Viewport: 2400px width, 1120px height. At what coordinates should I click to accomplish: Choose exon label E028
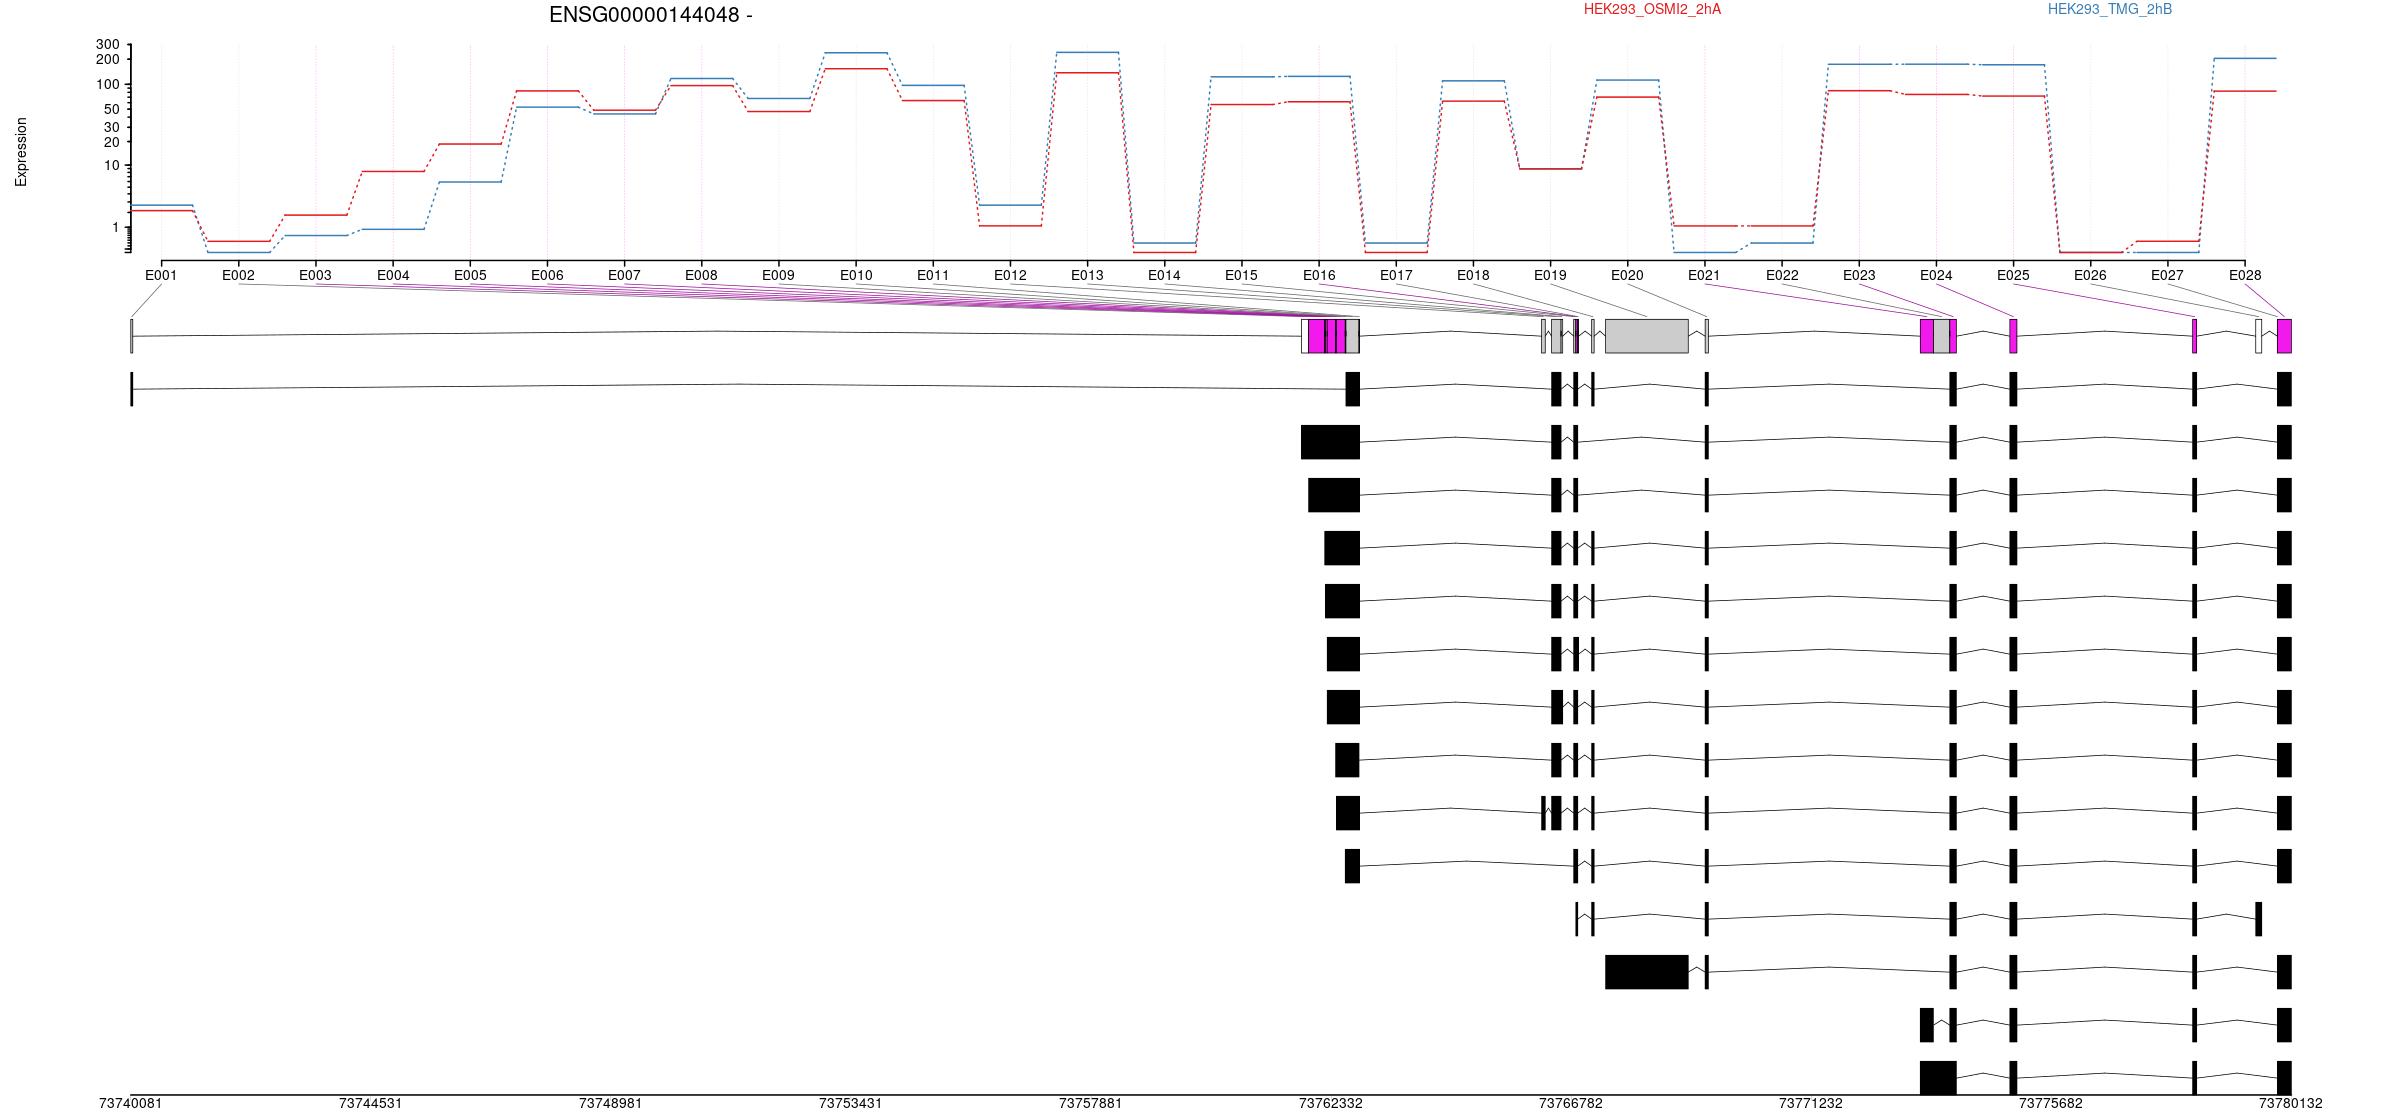coord(2245,275)
